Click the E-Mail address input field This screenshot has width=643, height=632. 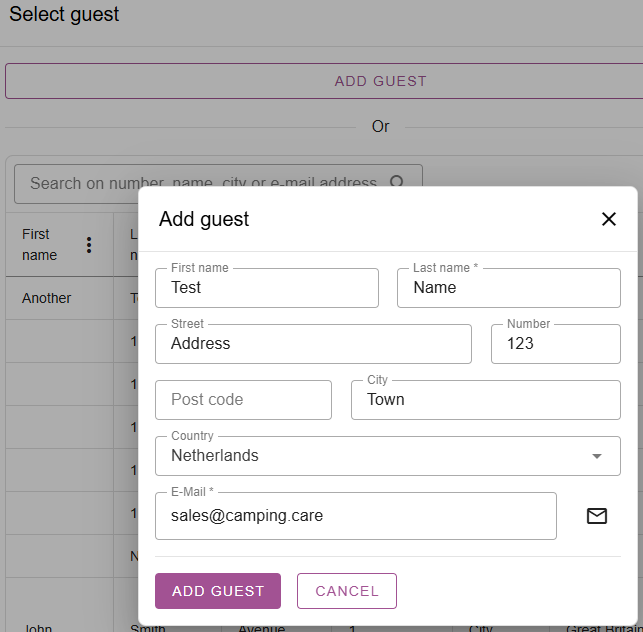click(355, 516)
